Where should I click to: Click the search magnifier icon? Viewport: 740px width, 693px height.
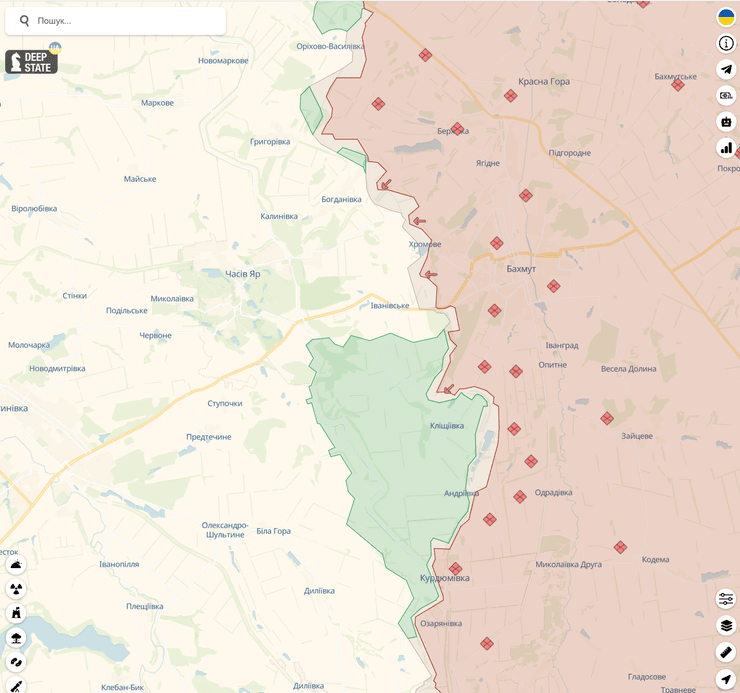[24, 20]
